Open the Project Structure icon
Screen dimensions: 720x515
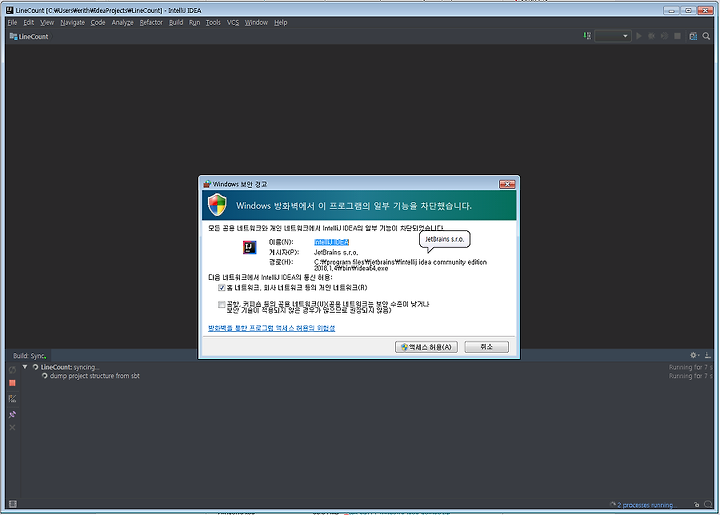[693, 36]
